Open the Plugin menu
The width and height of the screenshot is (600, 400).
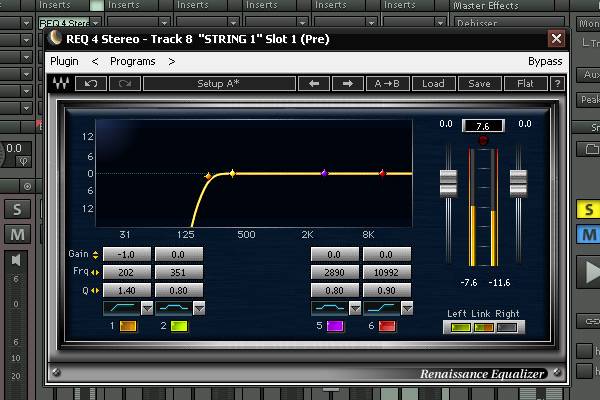pyautogui.click(x=64, y=61)
